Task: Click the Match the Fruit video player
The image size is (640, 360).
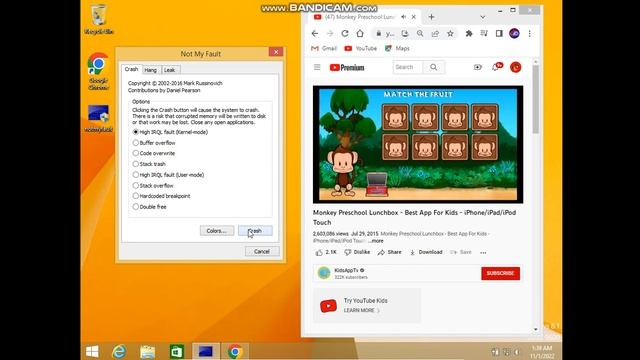Action: click(x=418, y=144)
